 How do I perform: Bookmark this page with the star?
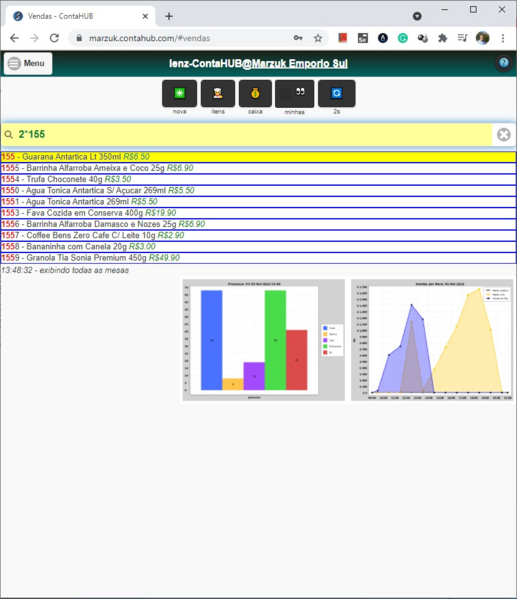pos(318,38)
